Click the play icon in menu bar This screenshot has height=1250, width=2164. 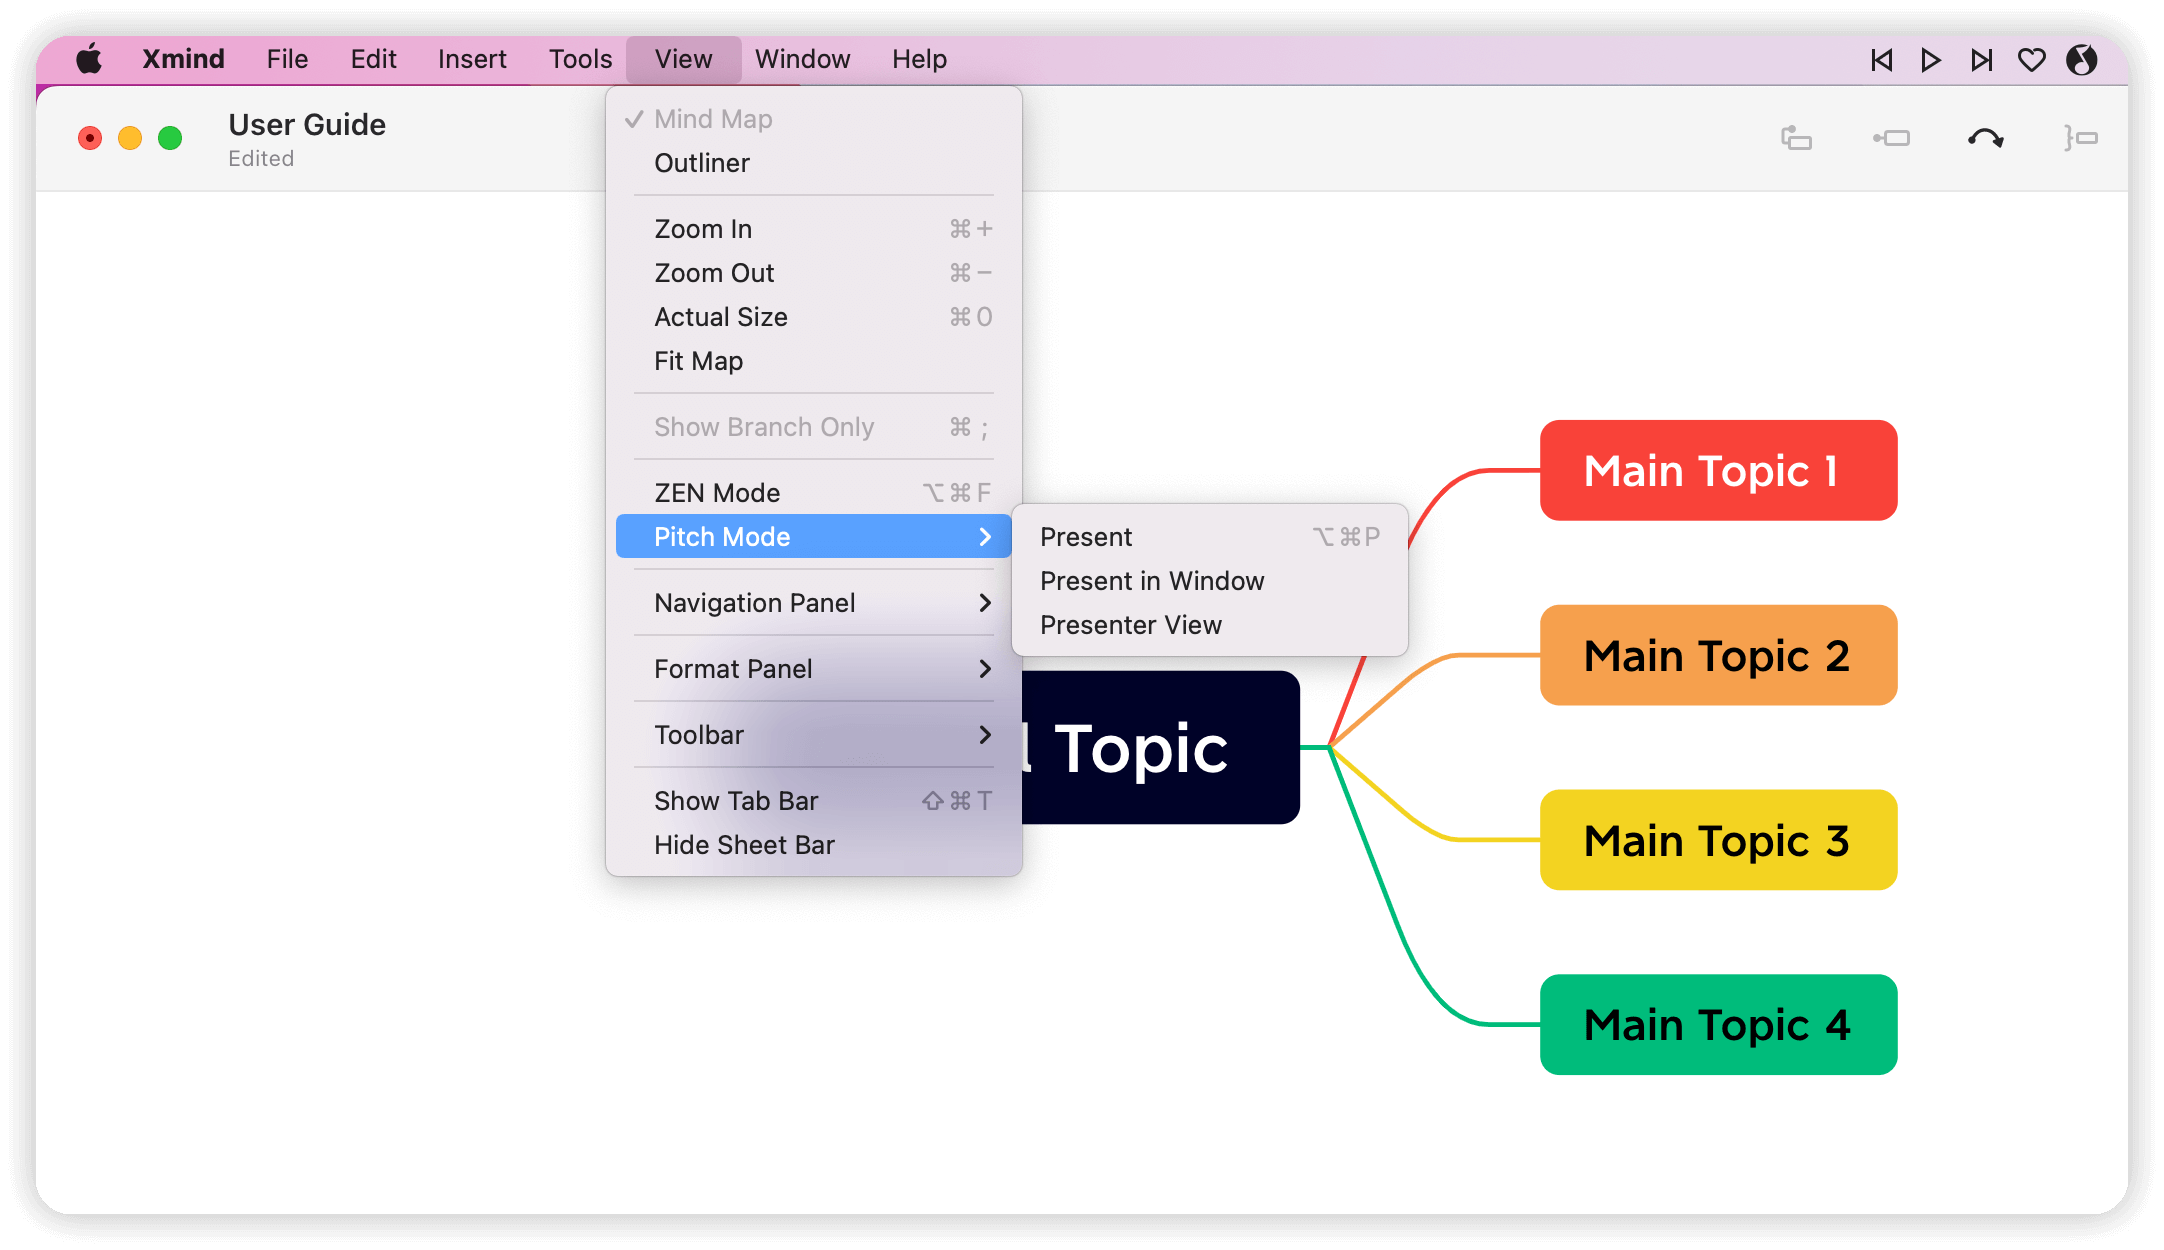coord(1931,60)
